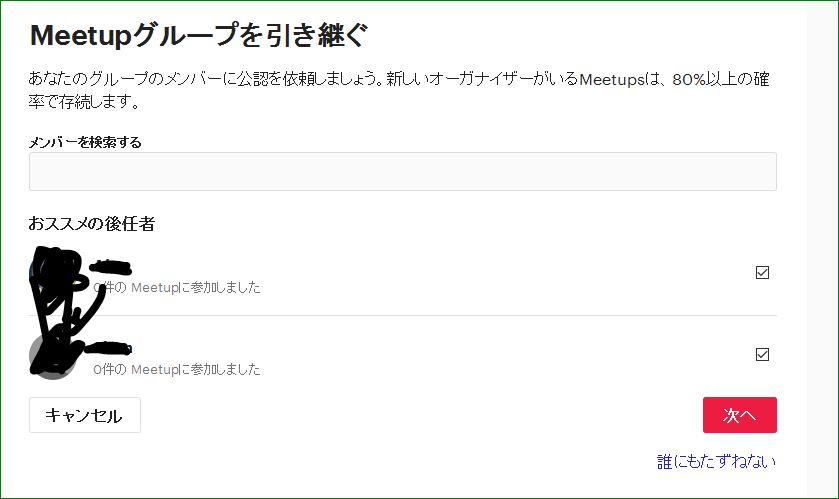Viewport: 839px width, 499px height.
Task: Click the メンバーを検索する search field
Action: pyautogui.click(x=402, y=171)
